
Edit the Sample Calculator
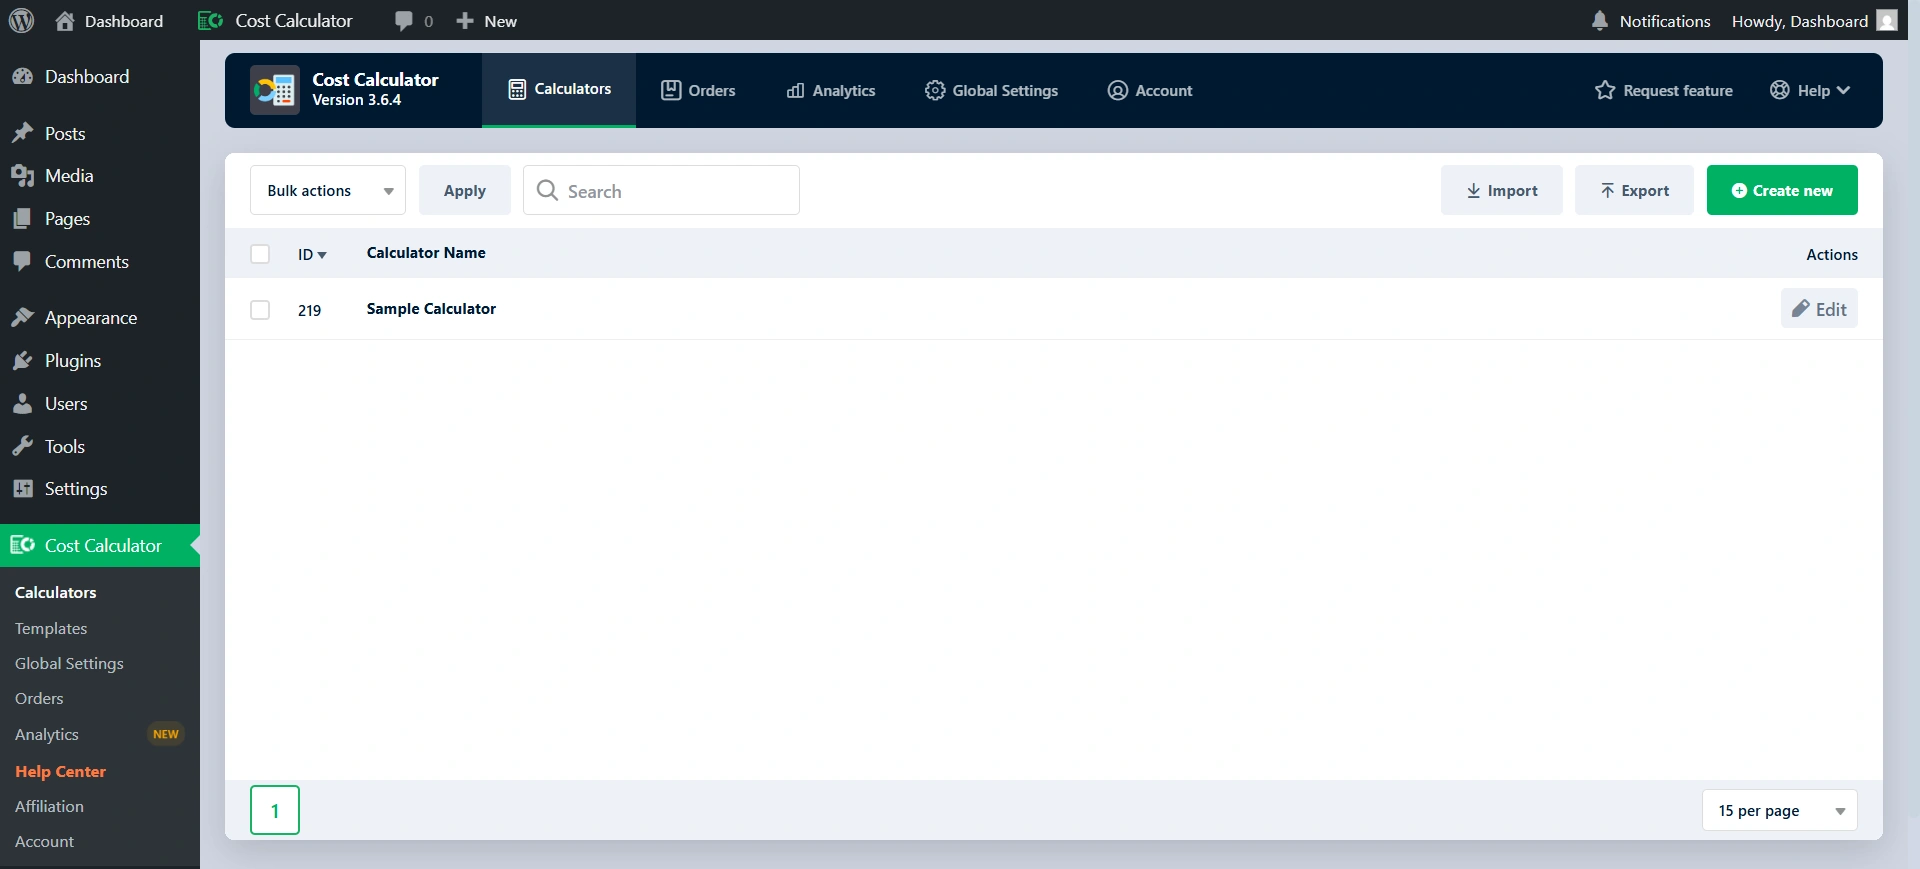click(x=1819, y=309)
